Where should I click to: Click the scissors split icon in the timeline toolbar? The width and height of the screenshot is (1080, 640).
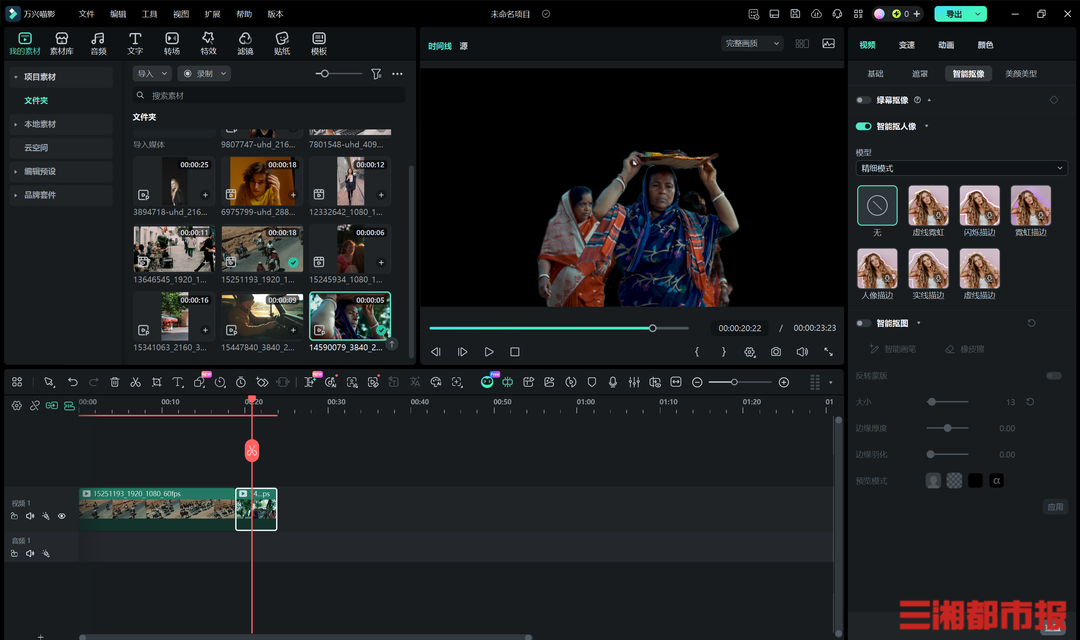(136, 382)
